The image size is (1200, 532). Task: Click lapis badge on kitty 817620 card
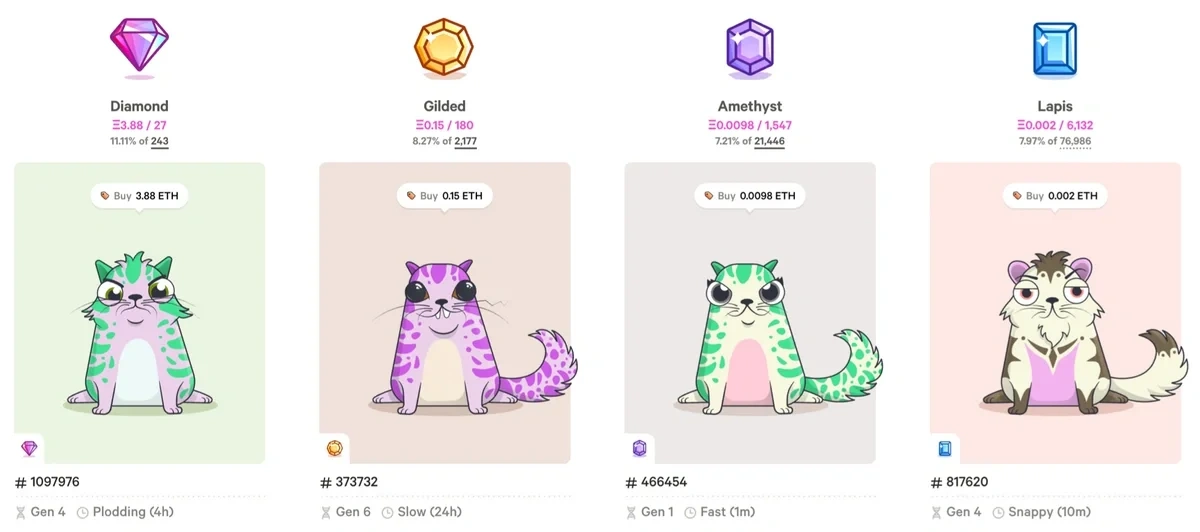point(944,449)
